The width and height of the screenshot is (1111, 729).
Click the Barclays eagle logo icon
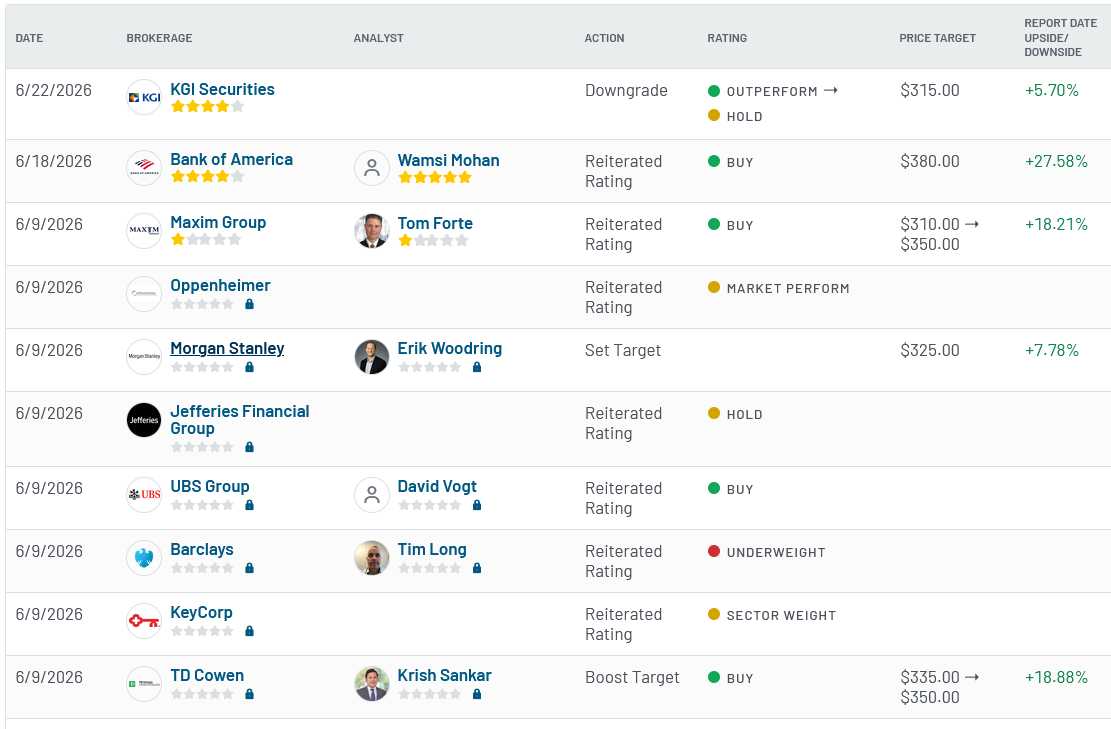144,558
